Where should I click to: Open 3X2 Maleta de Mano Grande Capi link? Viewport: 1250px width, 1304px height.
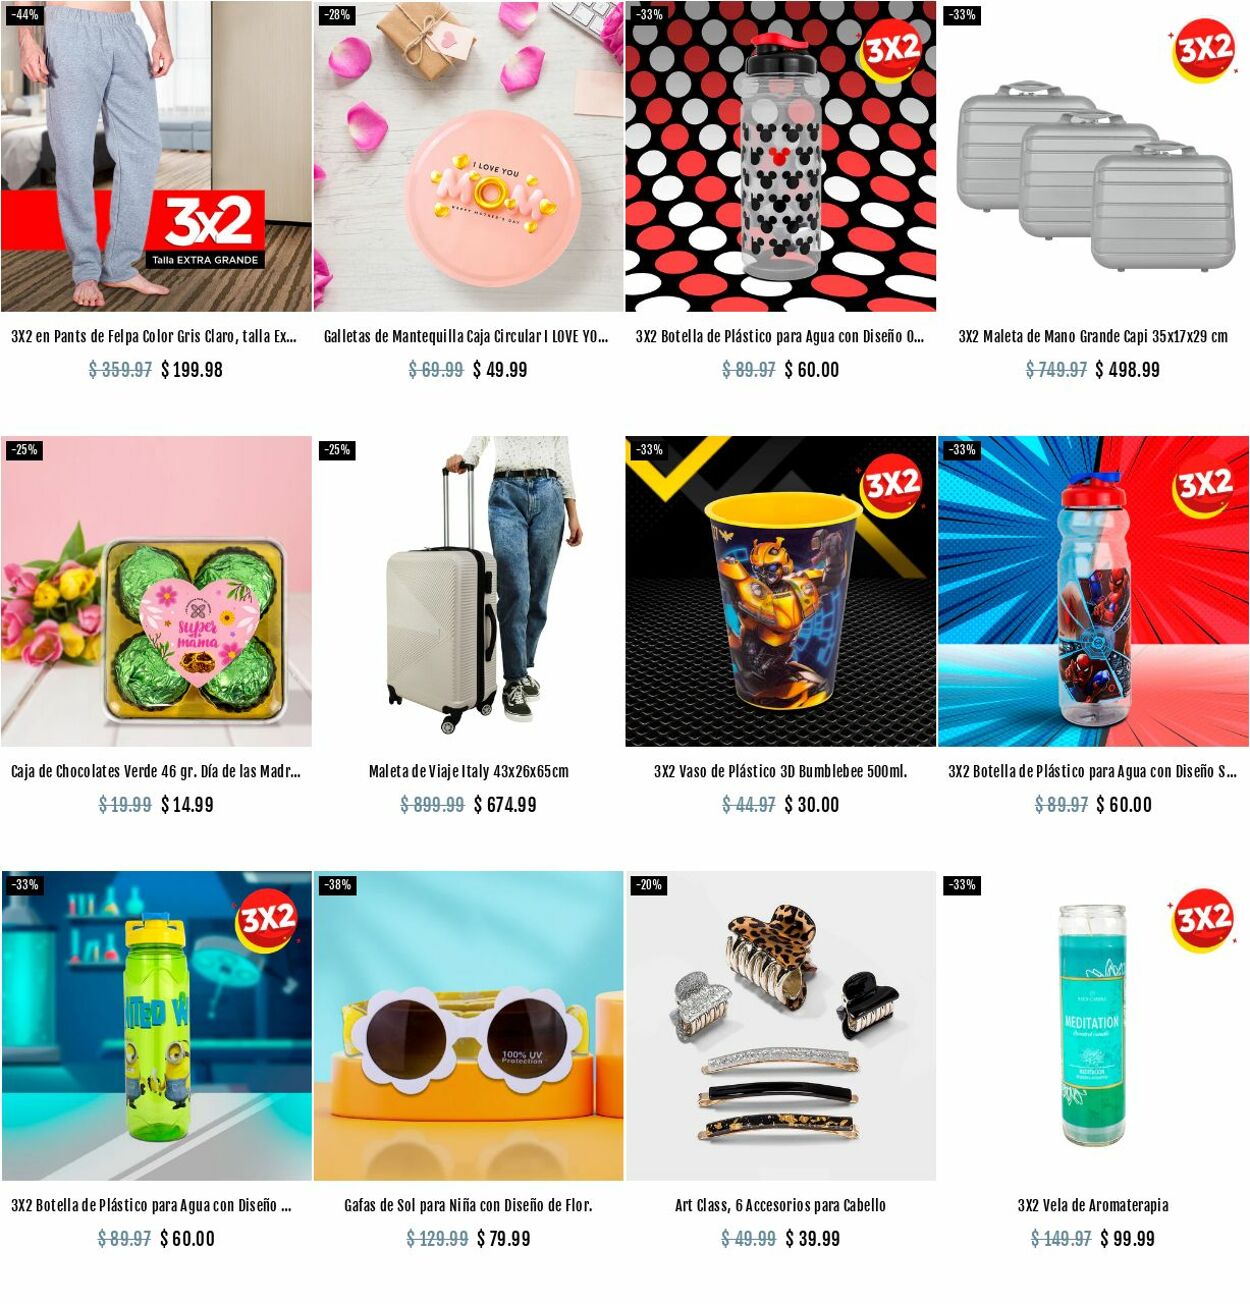click(x=1093, y=337)
